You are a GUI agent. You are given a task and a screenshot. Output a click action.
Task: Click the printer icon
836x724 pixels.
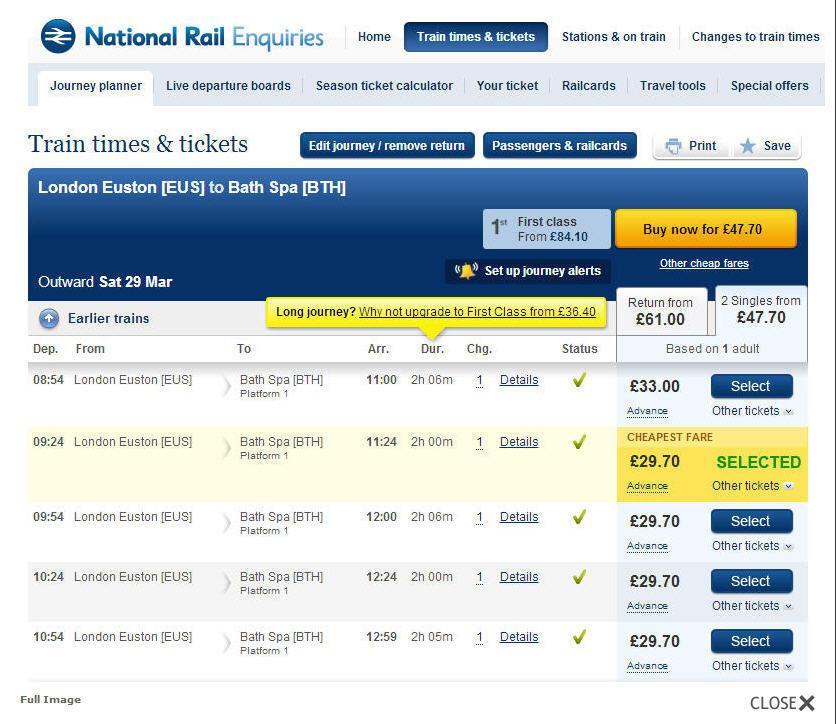[674, 146]
